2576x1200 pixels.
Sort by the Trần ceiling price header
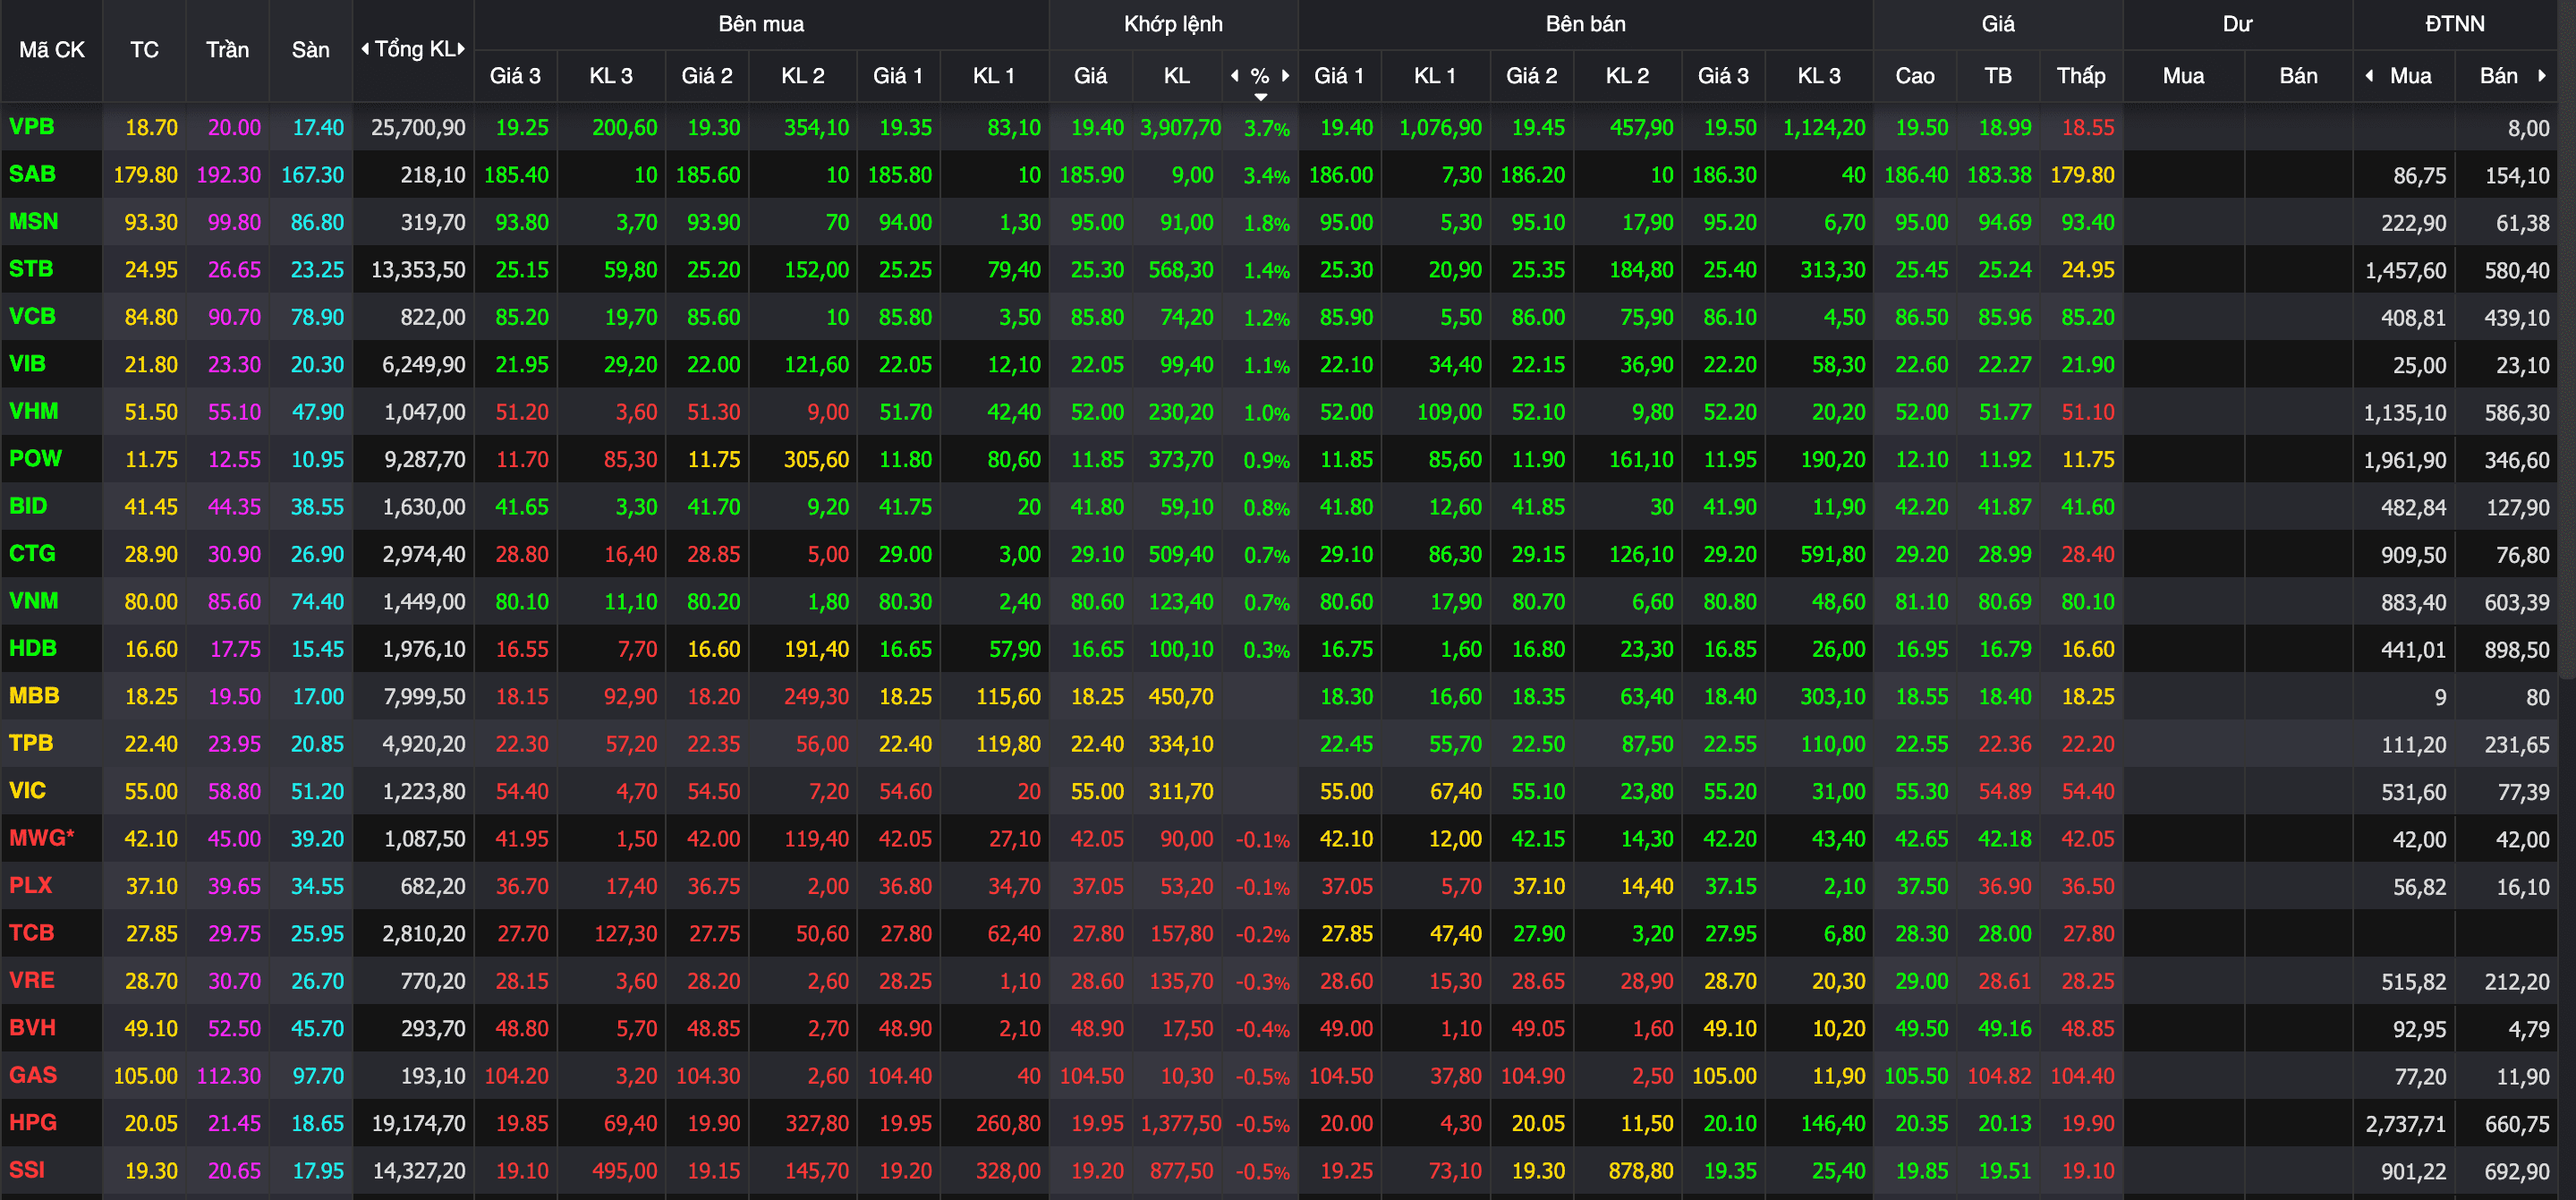[x=228, y=50]
